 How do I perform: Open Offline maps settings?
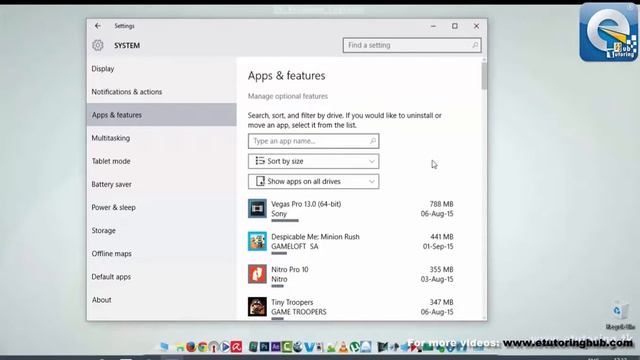[x=161, y=253]
